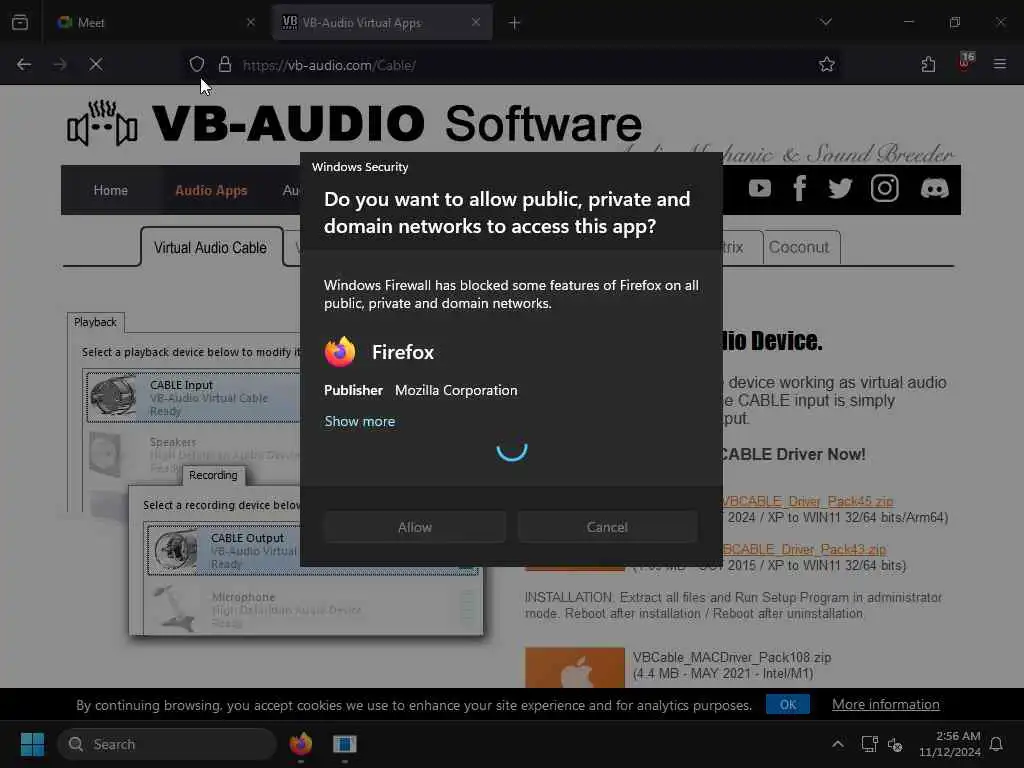Click the Playback tab in screenshot image
The width and height of the screenshot is (1024, 768).
pyautogui.click(x=95, y=322)
